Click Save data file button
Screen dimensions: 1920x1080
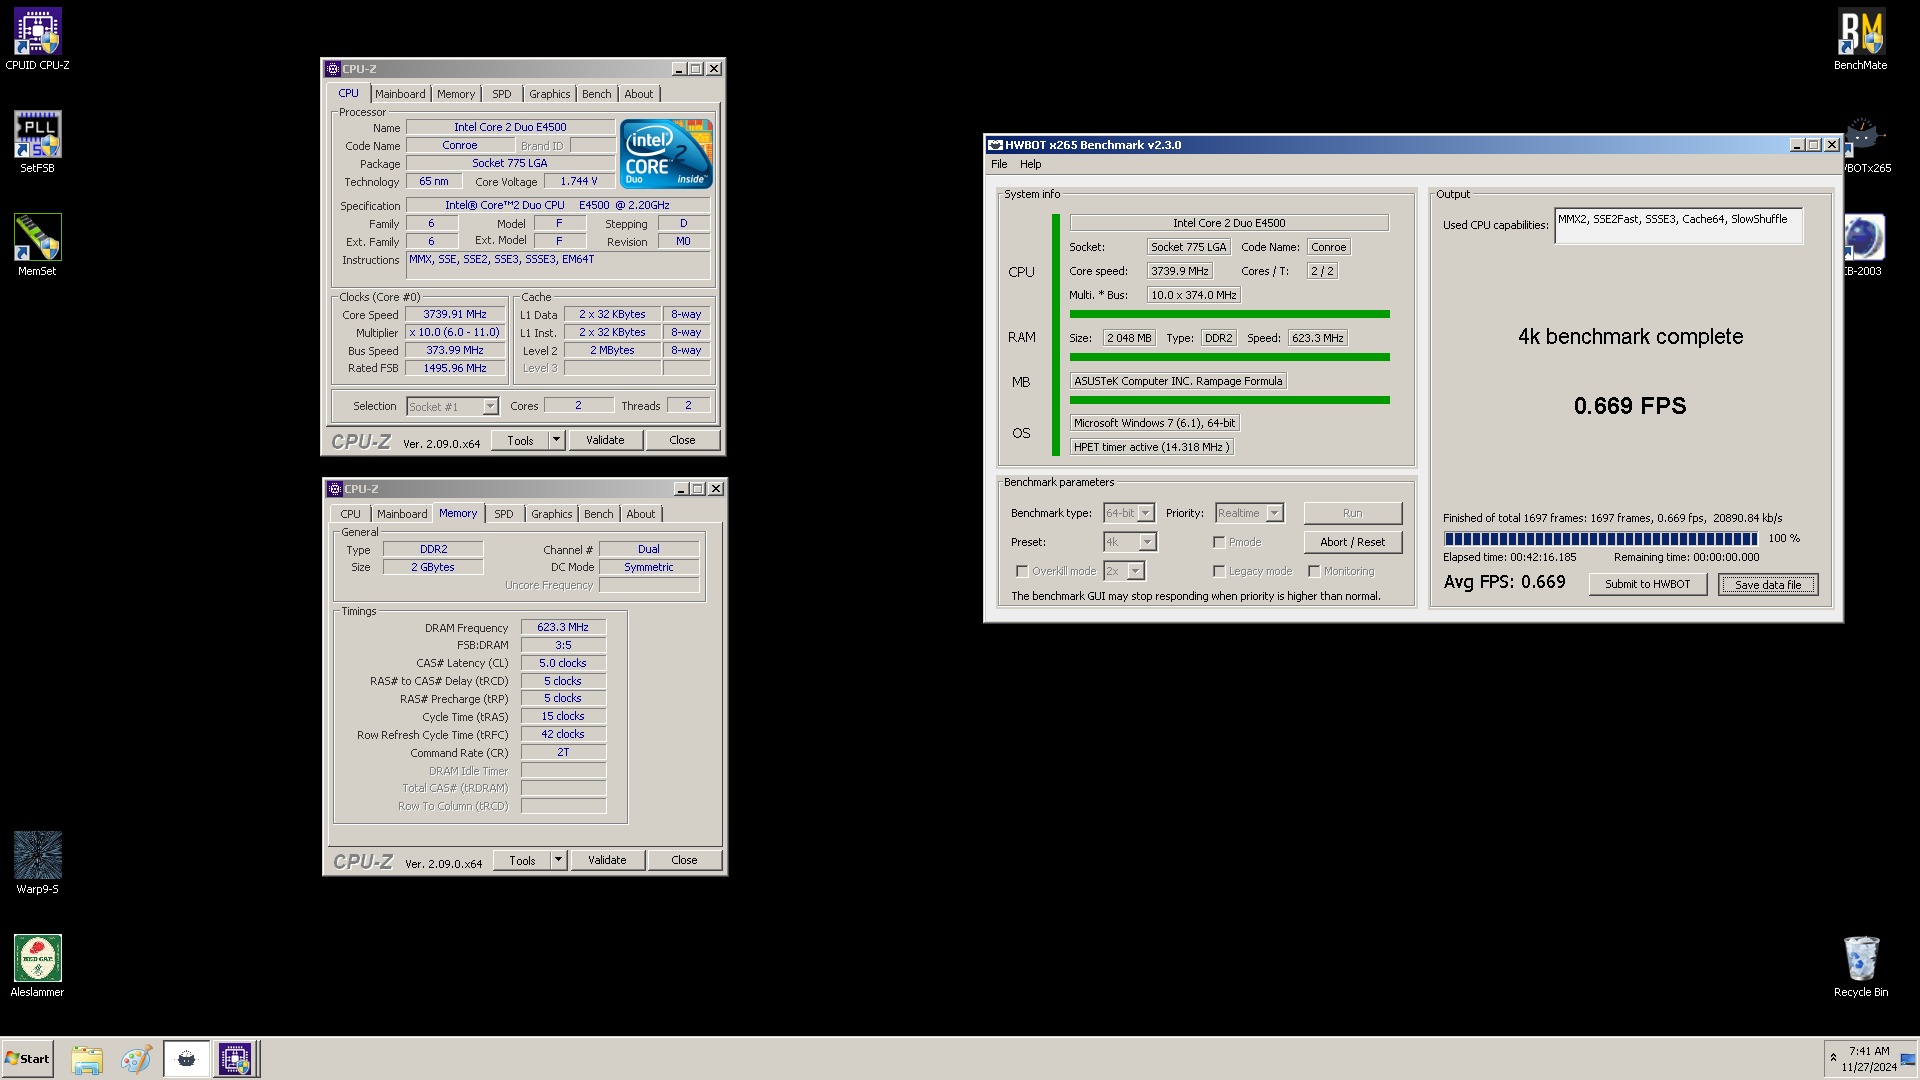1768,584
